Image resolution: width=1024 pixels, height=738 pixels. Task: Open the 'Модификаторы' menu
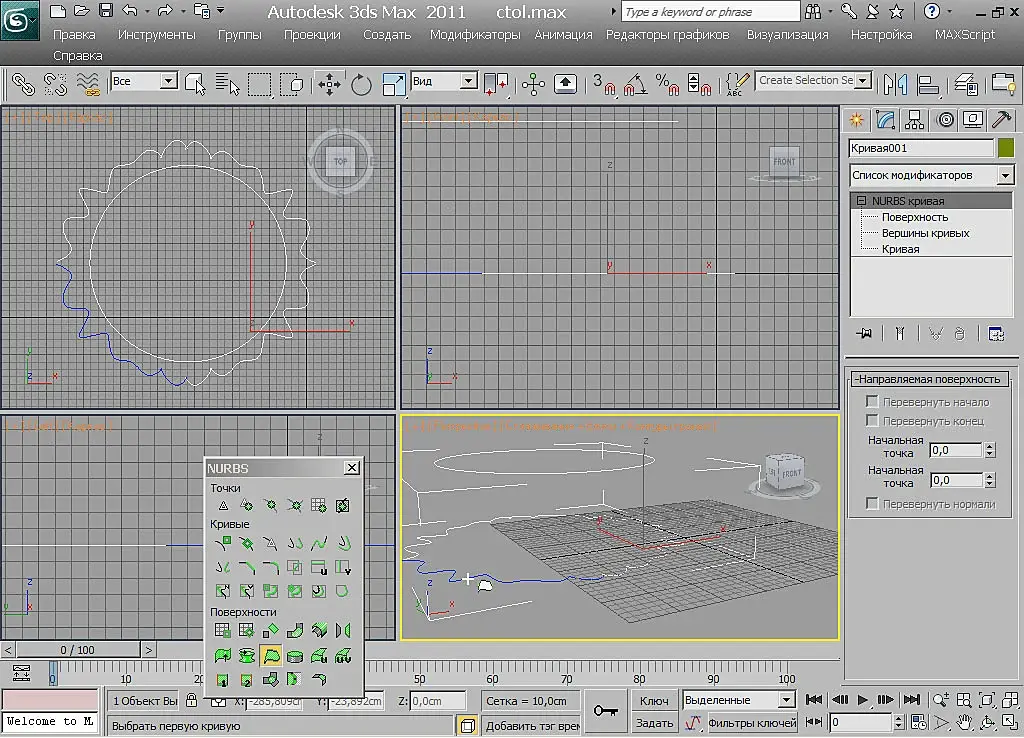(475, 34)
